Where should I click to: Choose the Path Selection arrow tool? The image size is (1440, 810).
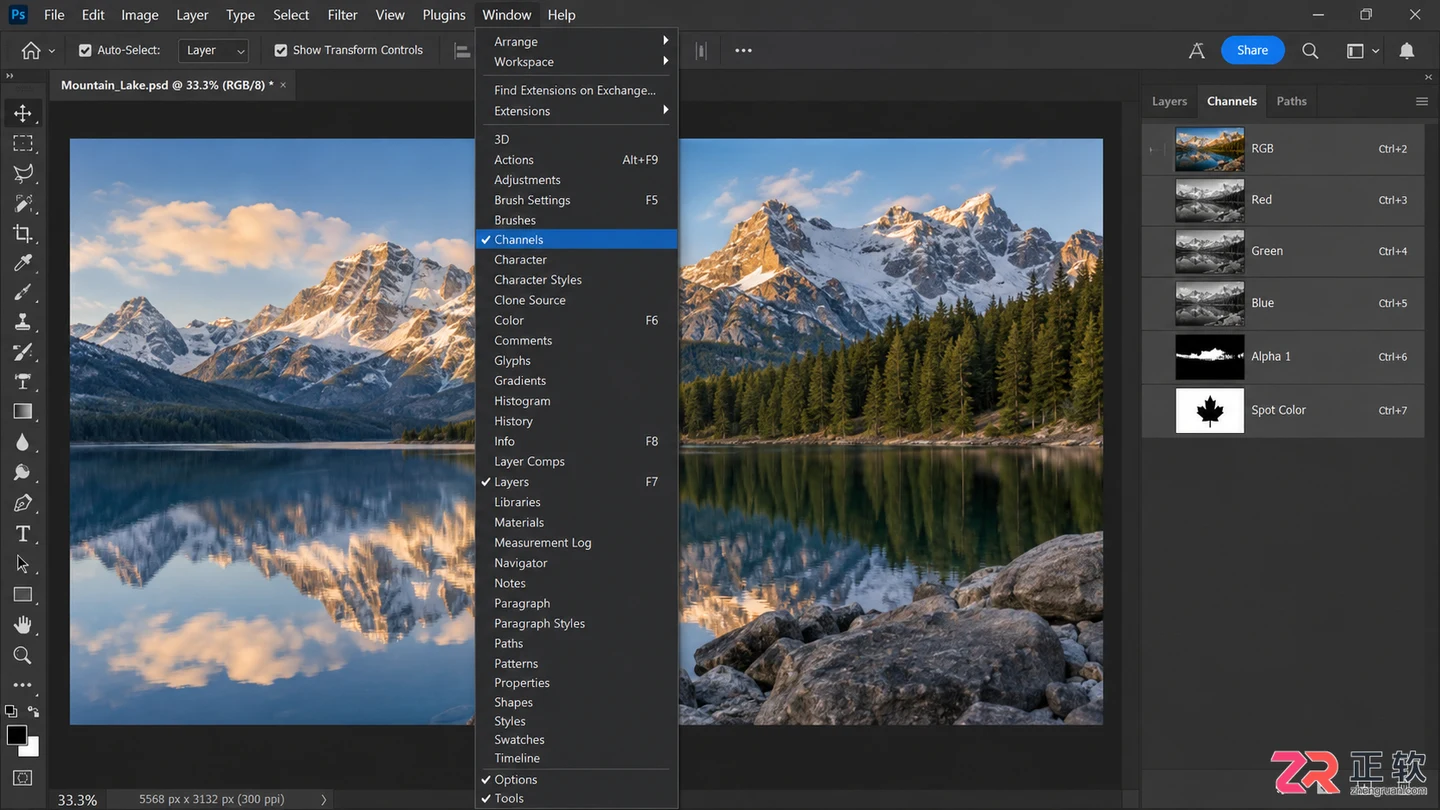click(23, 564)
